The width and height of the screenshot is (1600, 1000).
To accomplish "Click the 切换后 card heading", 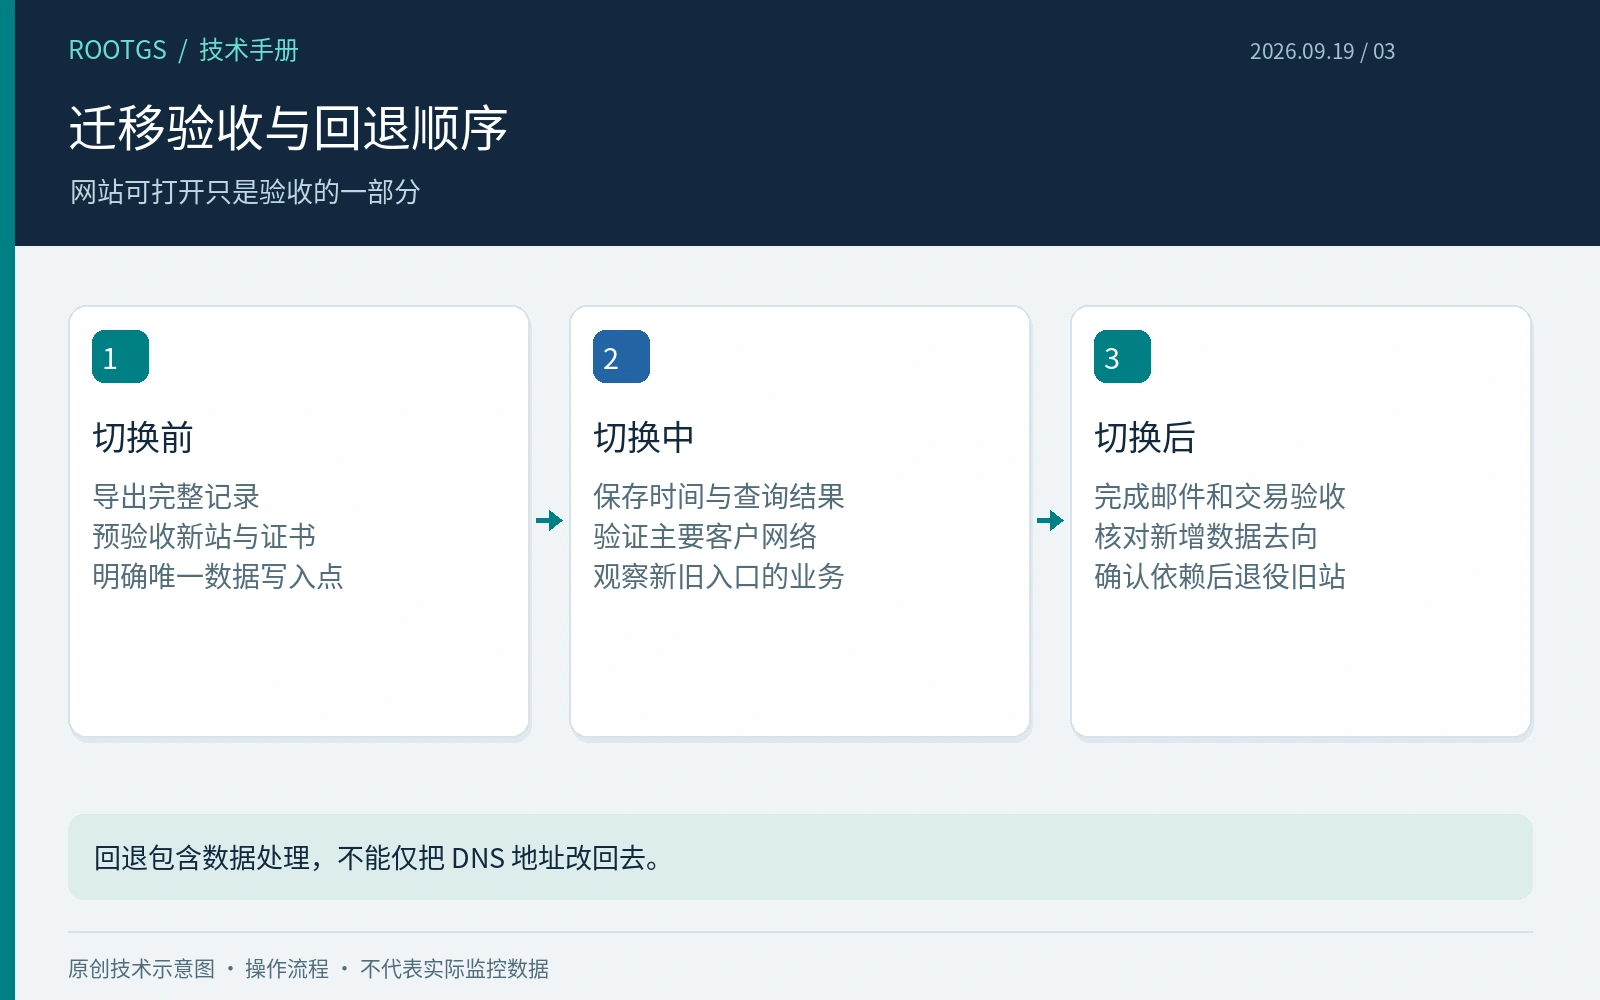I will pyautogui.click(x=1145, y=438).
